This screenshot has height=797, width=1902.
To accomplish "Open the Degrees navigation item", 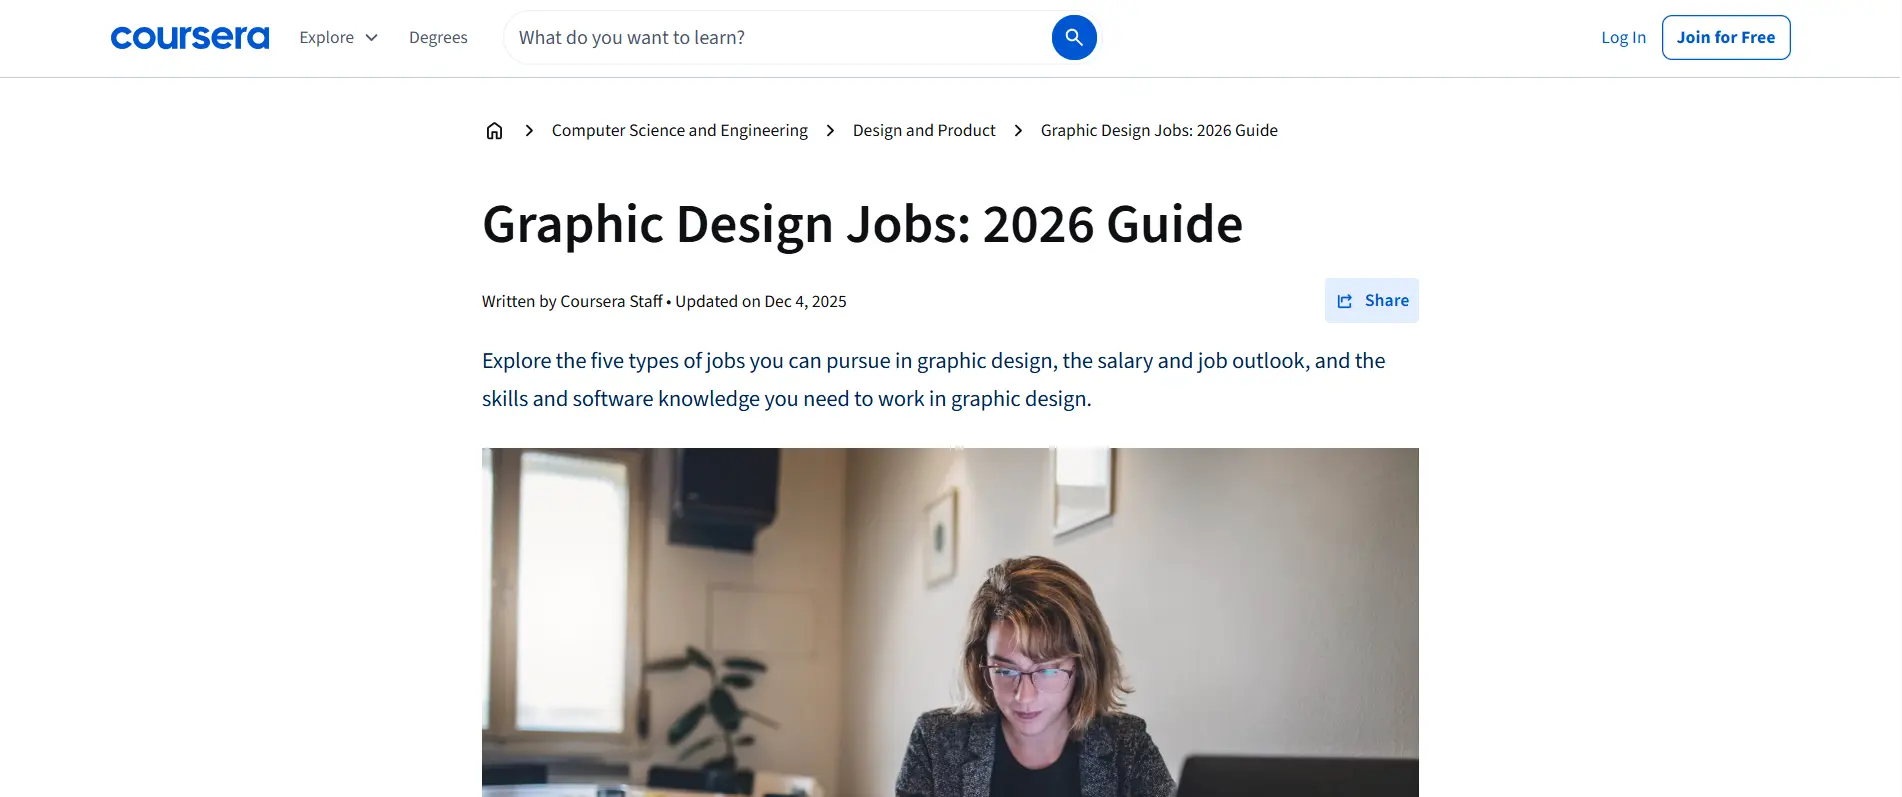I will (x=438, y=38).
